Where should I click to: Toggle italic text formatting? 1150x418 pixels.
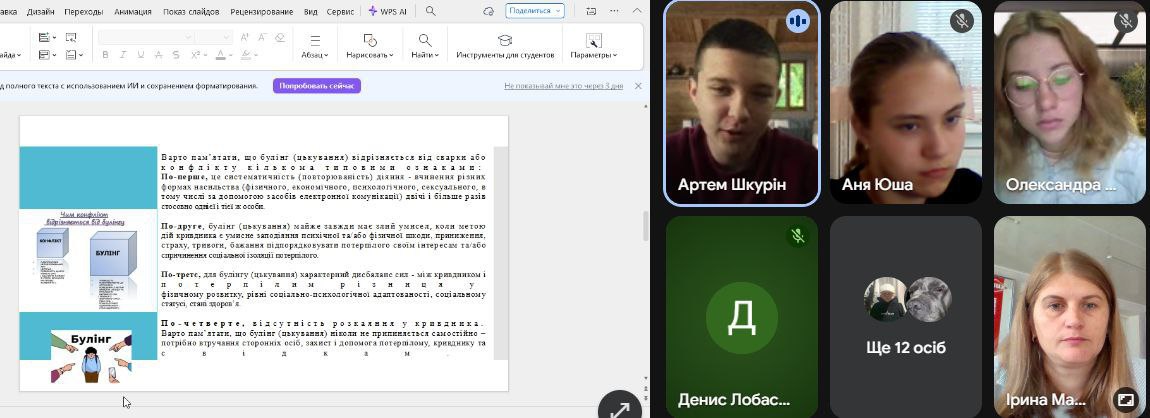122,55
